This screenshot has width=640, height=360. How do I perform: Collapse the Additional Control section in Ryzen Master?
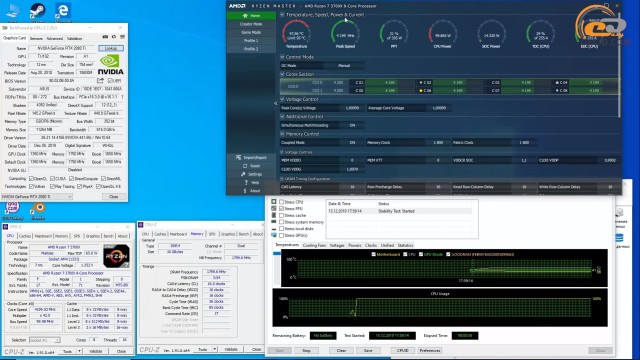coord(282,117)
